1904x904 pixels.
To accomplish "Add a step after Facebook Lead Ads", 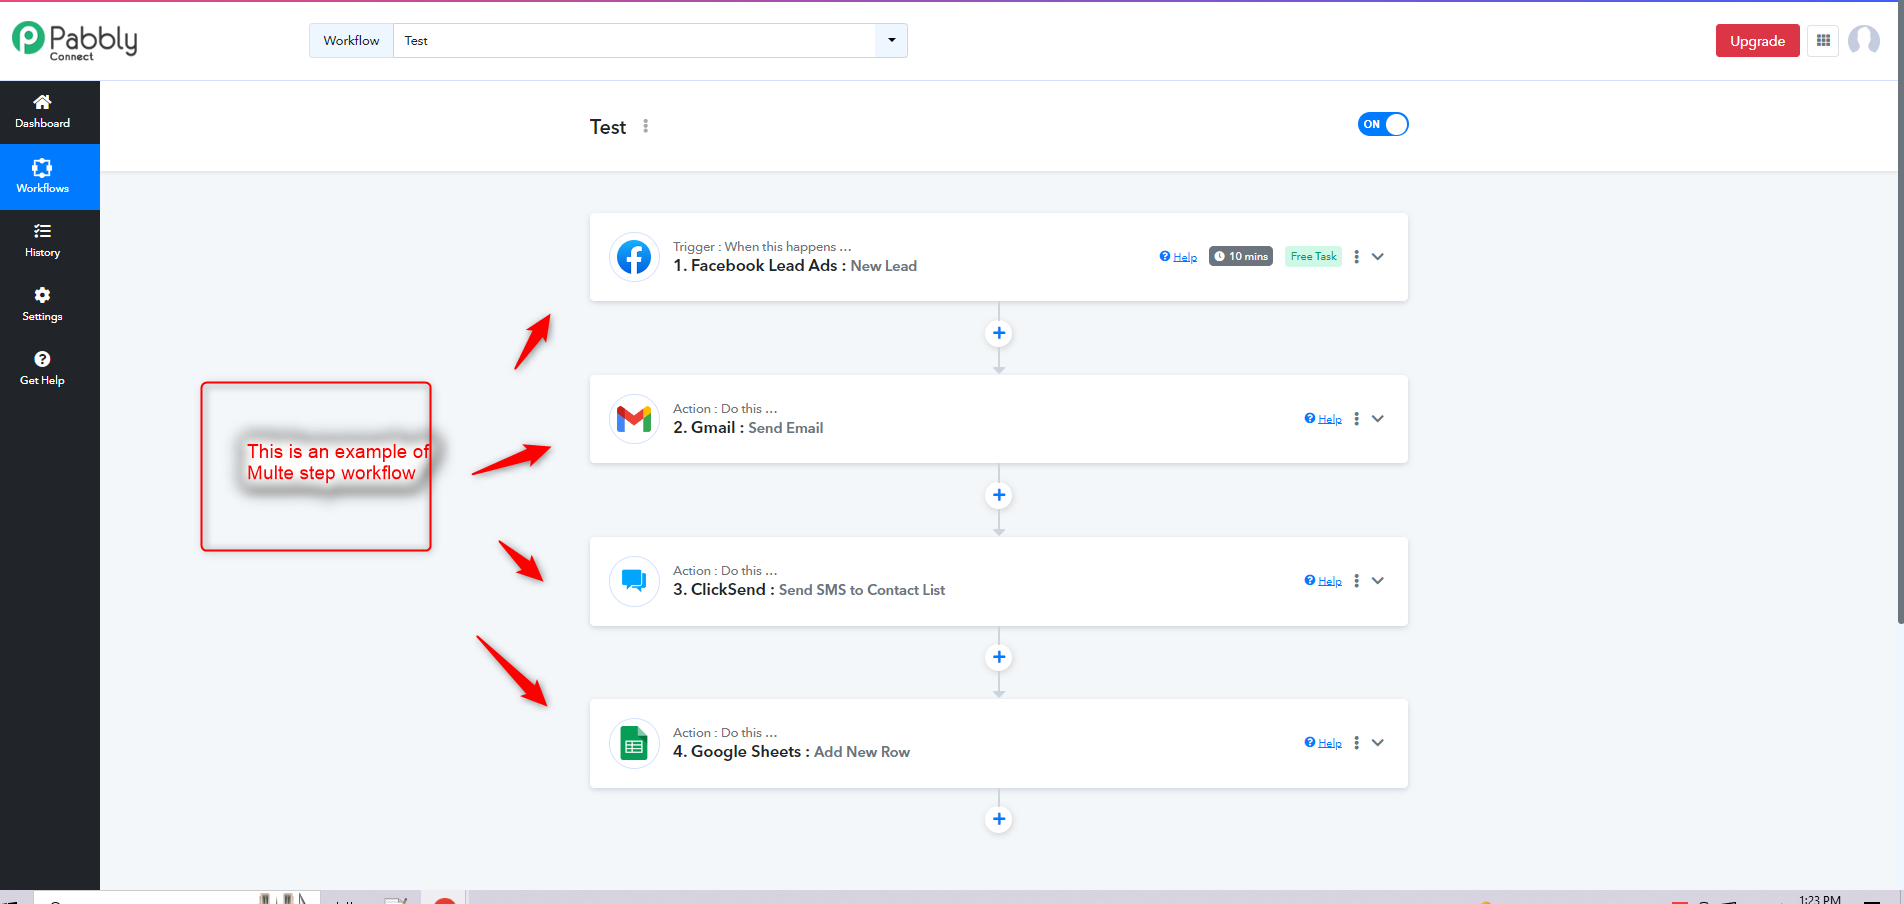I will [999, 333].
